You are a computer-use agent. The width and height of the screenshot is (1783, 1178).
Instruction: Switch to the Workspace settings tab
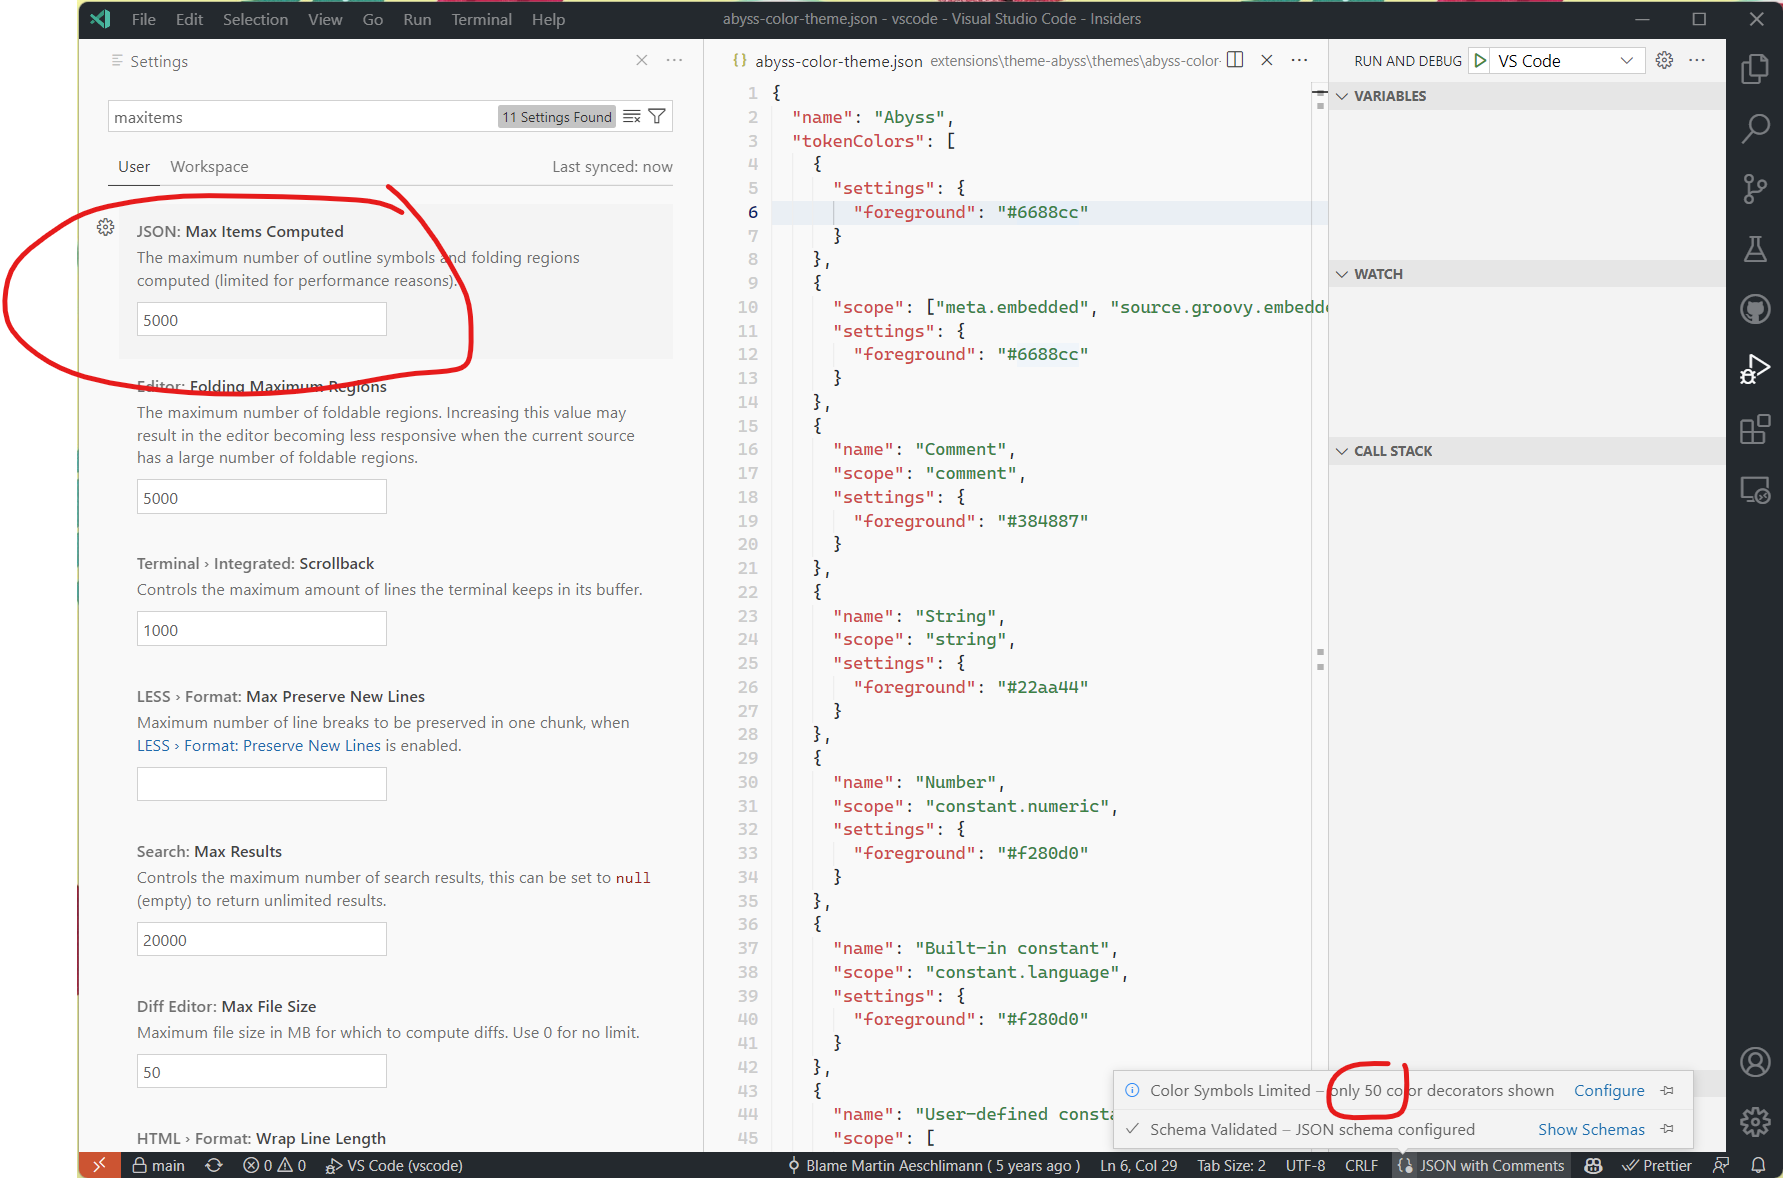point(208,166)
